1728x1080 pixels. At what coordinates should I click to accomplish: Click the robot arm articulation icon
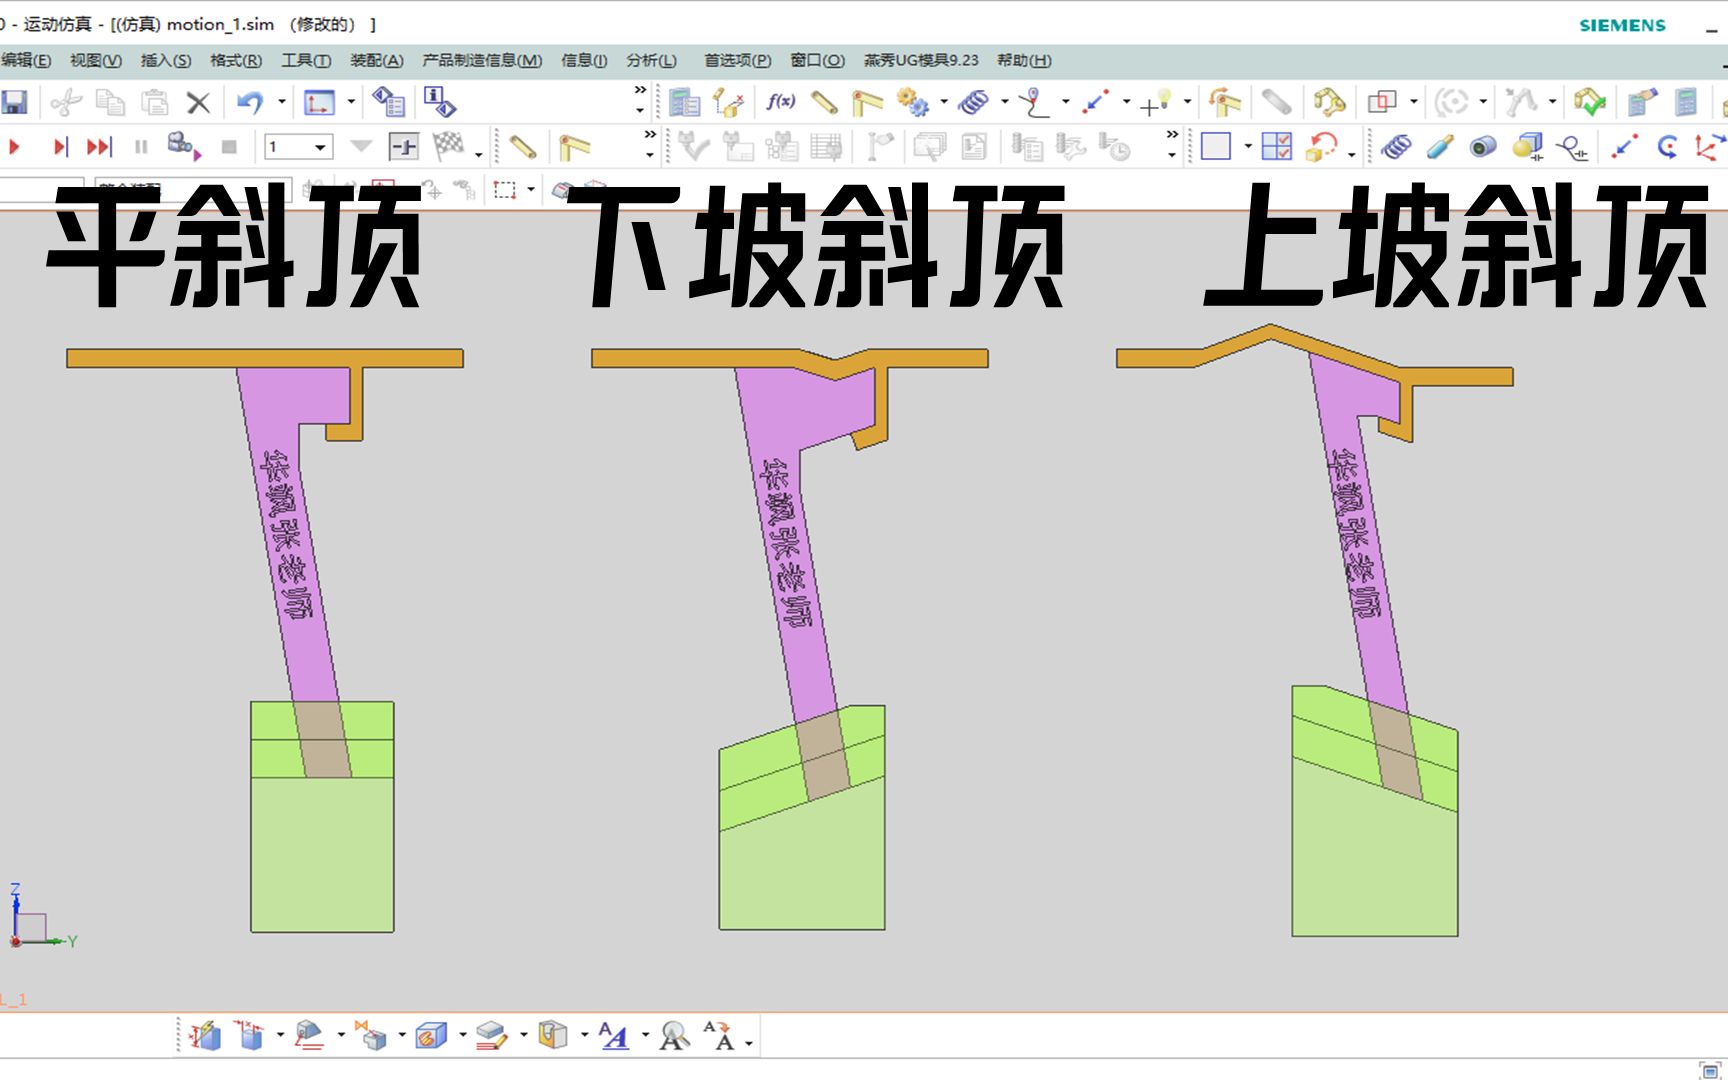pyautogui.click(x=1329, y=102)
